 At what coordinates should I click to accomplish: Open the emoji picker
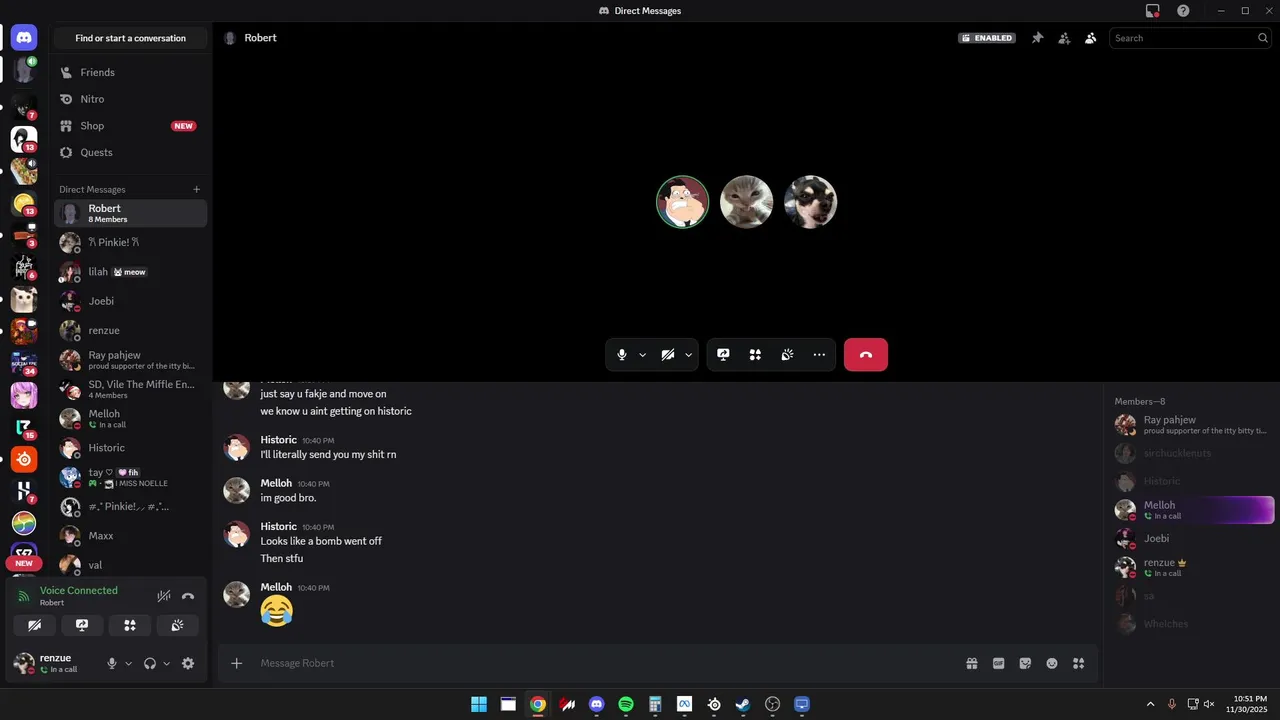pyautogui.click(x=1052, y=663)
